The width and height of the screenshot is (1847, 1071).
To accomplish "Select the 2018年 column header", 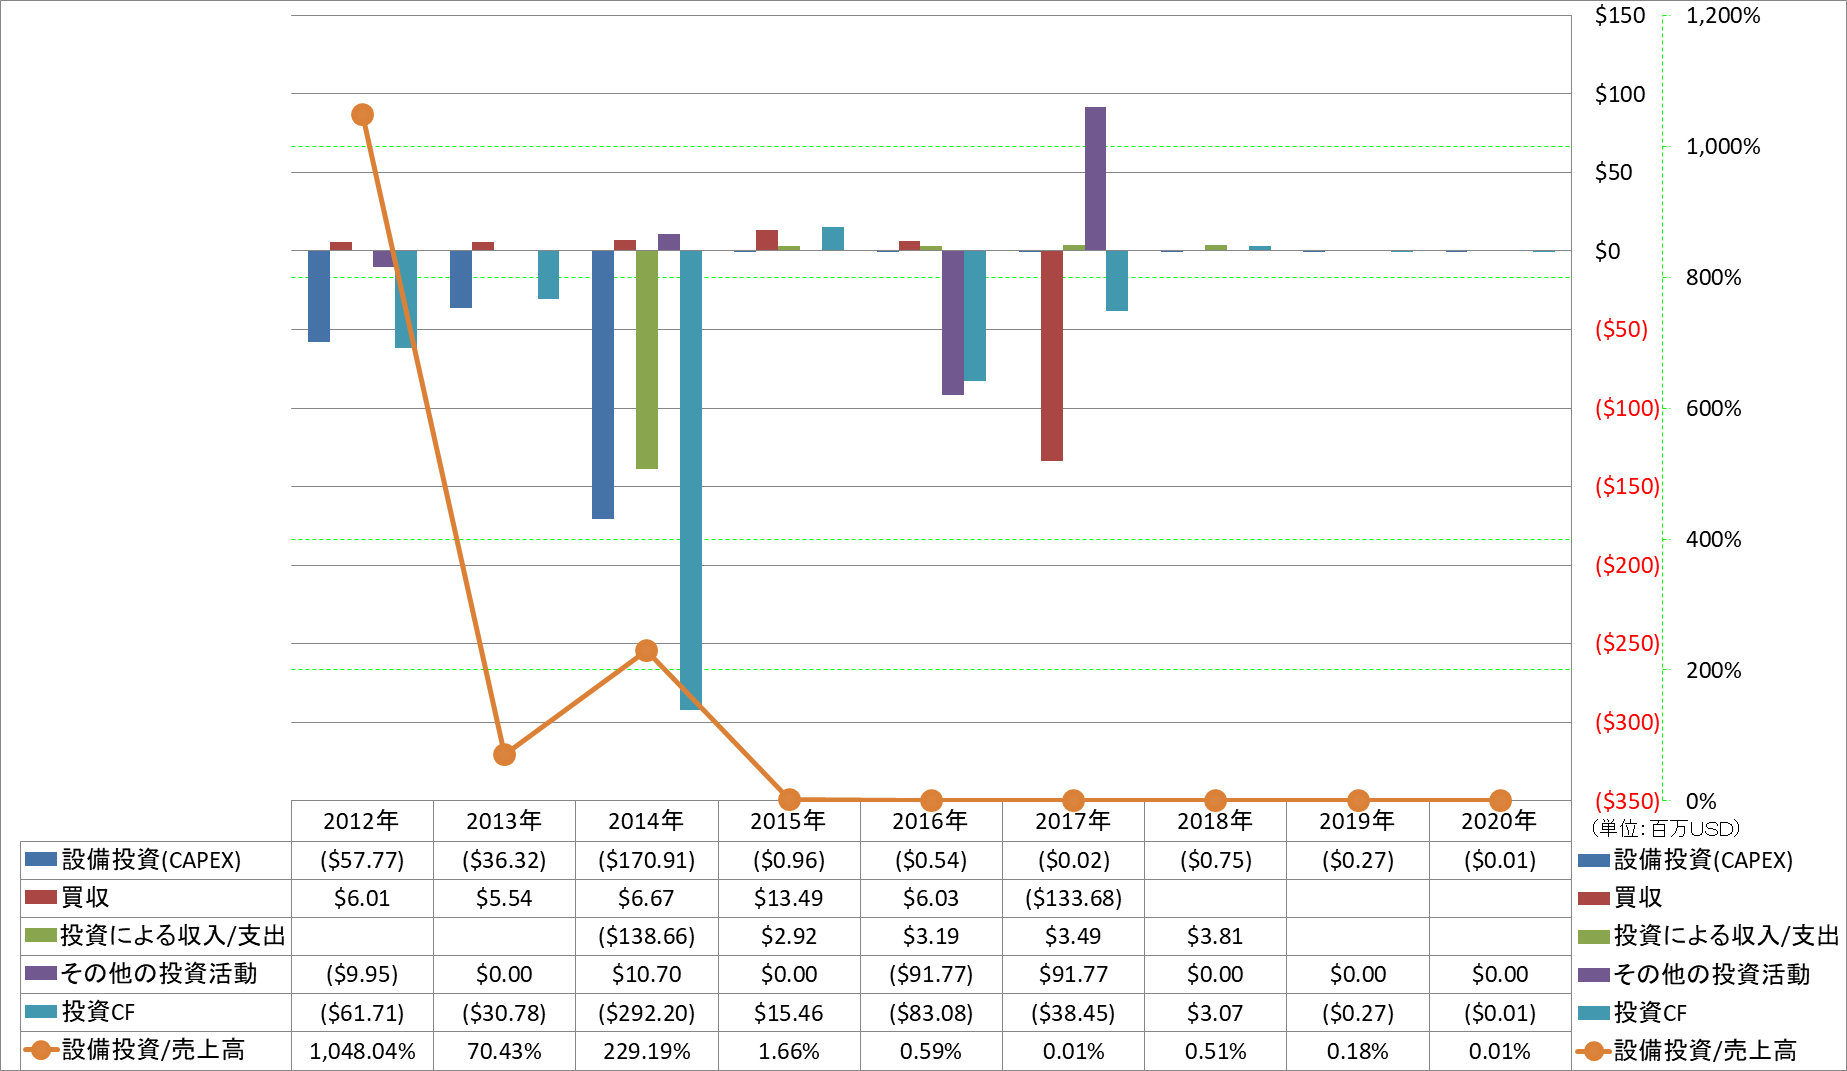I will 1215,821.
